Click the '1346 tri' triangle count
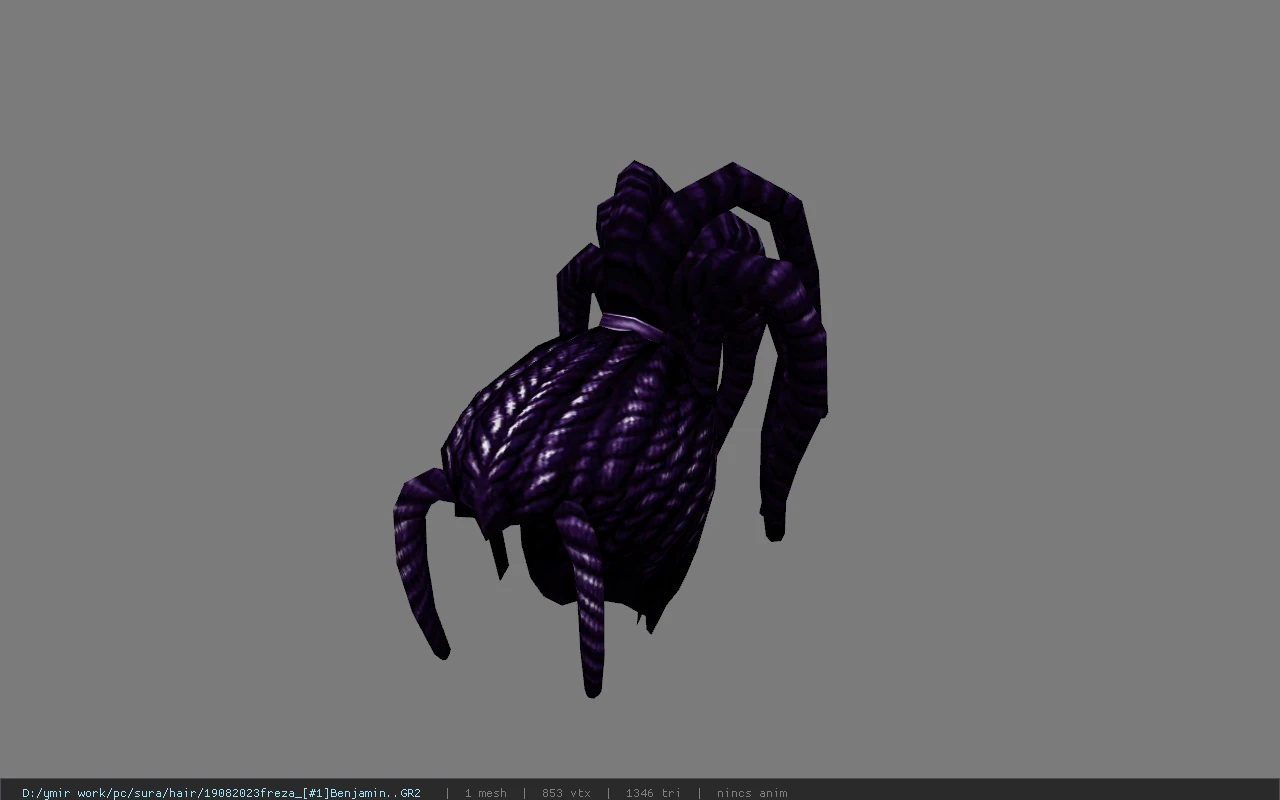 tap(653, 793)
